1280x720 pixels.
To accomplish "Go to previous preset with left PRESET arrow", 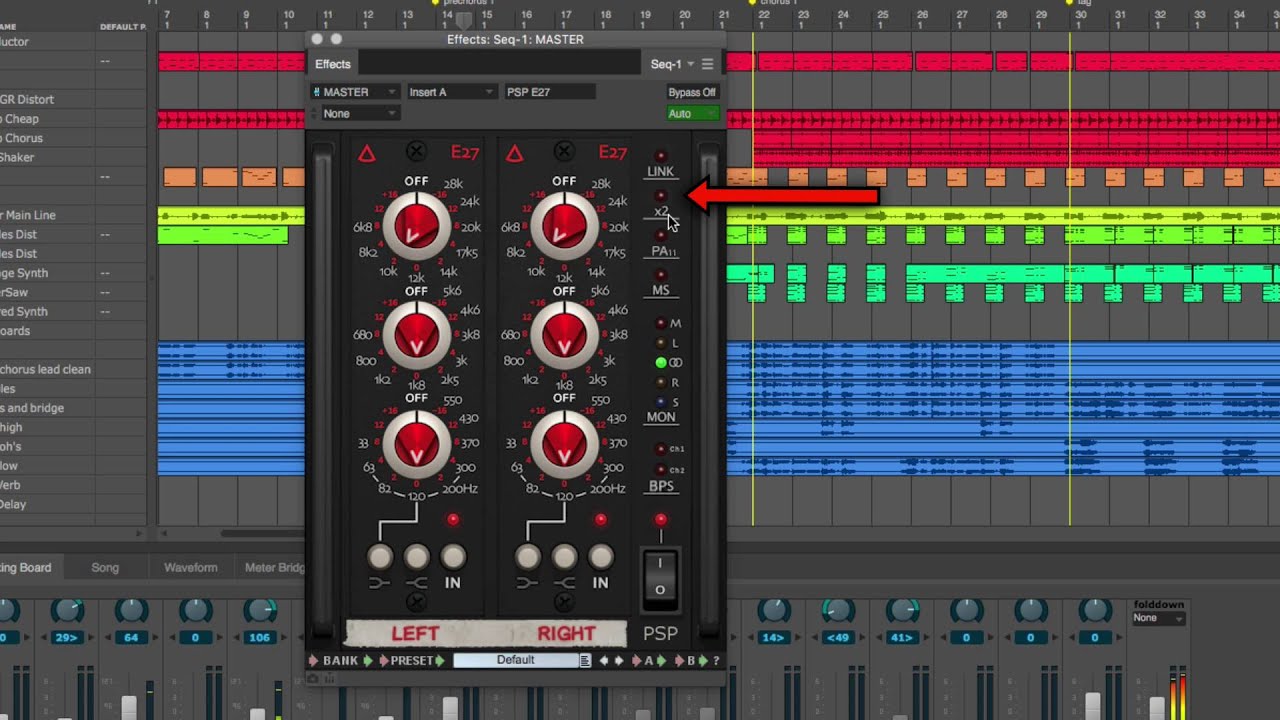I will coord(384,661).
